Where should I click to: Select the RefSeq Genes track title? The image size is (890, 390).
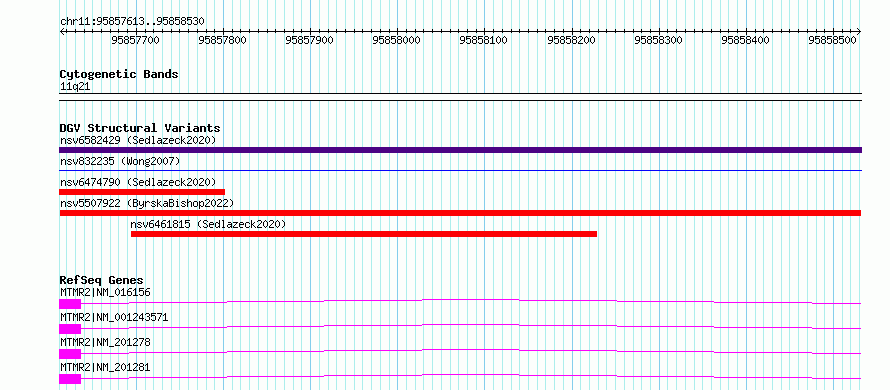tap(101, 280)
